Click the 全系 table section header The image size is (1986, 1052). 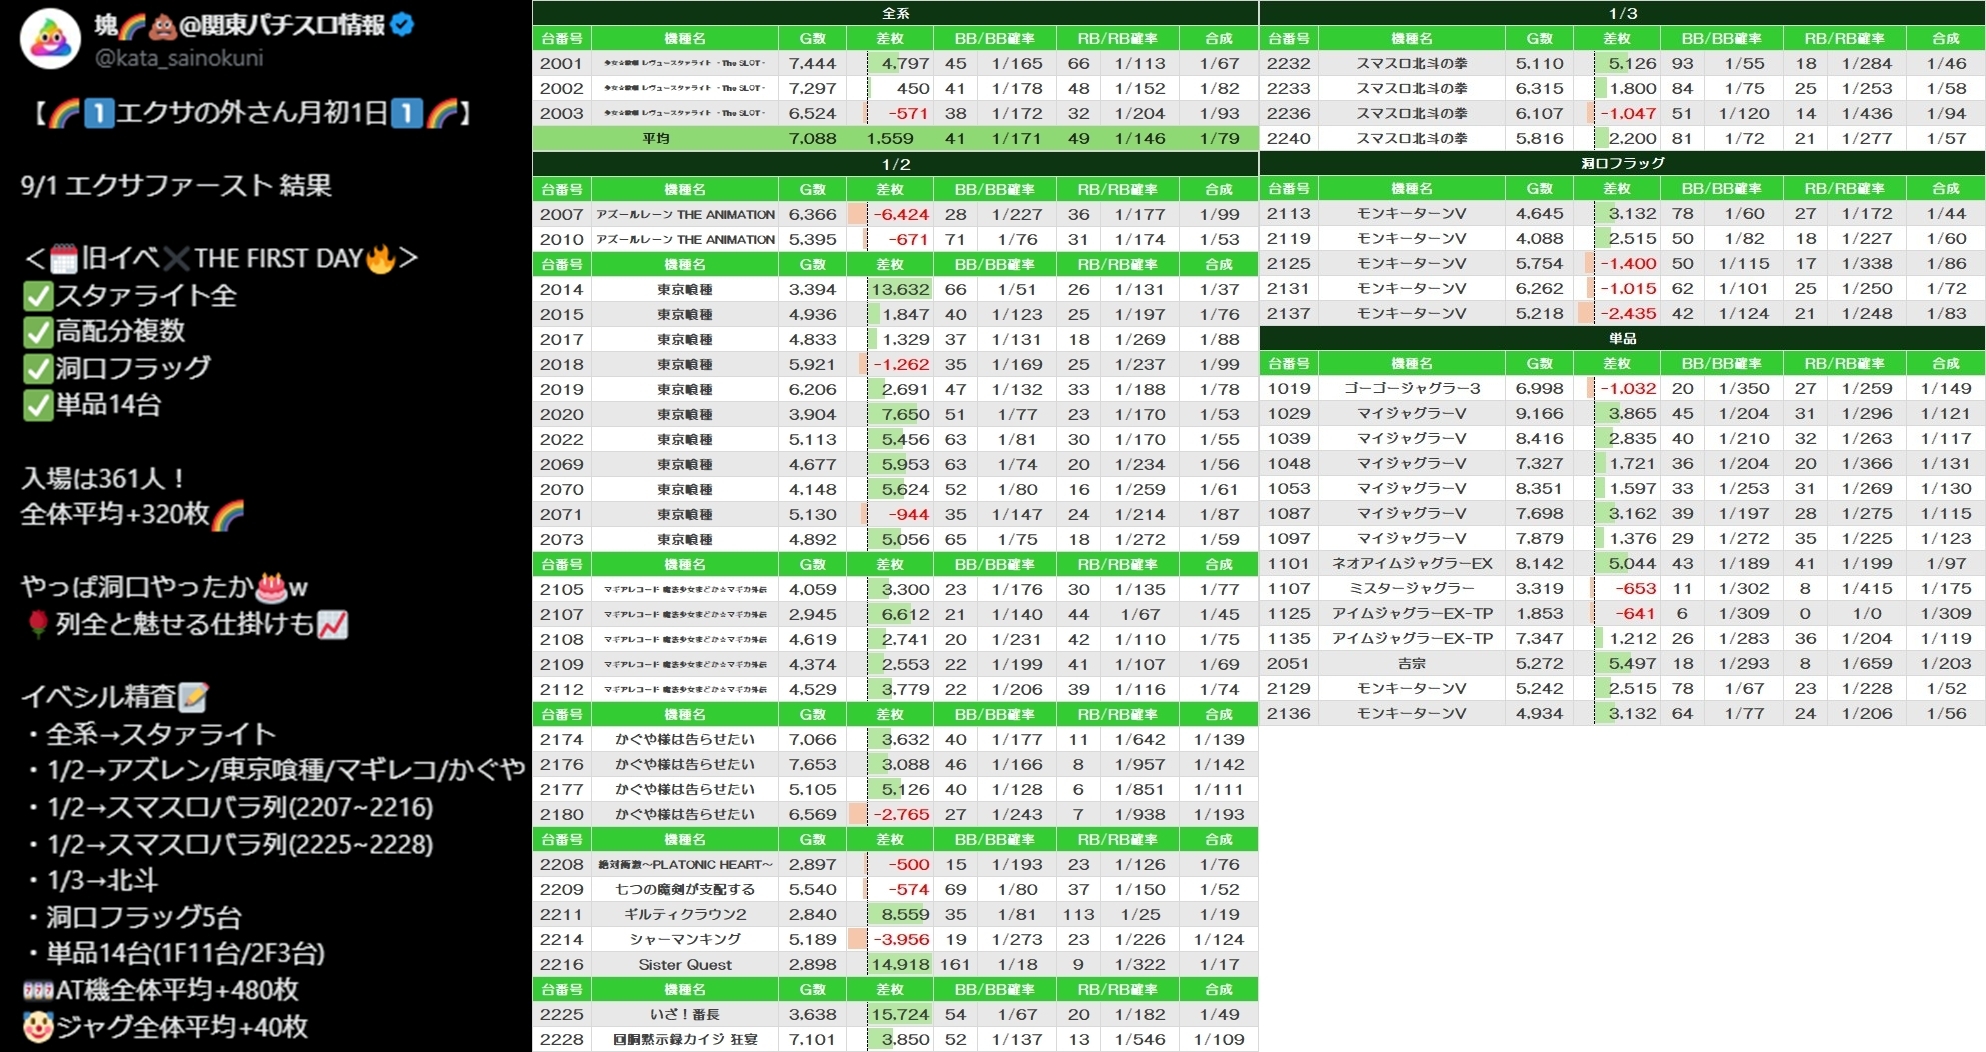[895, 13]
